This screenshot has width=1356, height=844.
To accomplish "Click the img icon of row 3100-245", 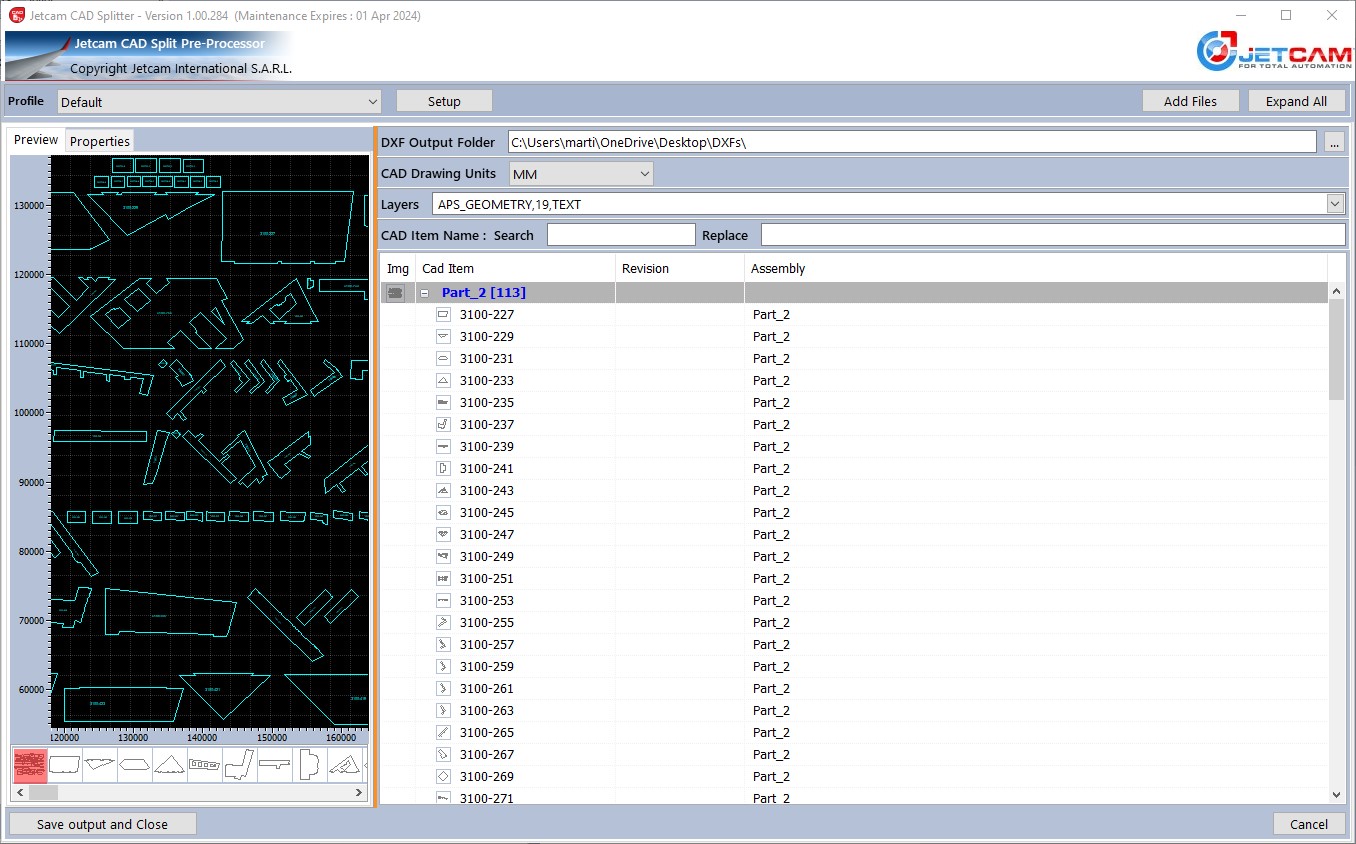I will [443, 513].
